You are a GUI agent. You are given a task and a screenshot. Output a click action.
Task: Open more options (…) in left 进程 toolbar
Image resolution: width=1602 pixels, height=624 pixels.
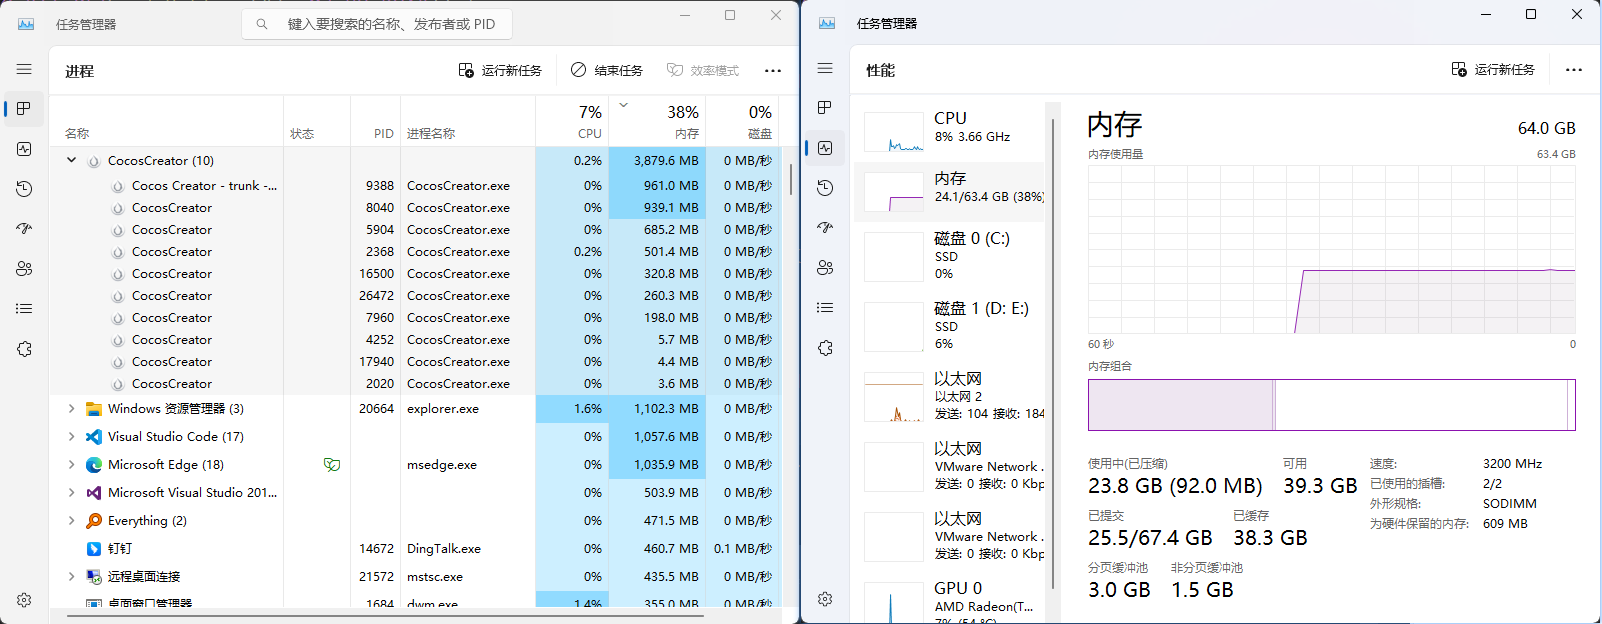[773, 70]
